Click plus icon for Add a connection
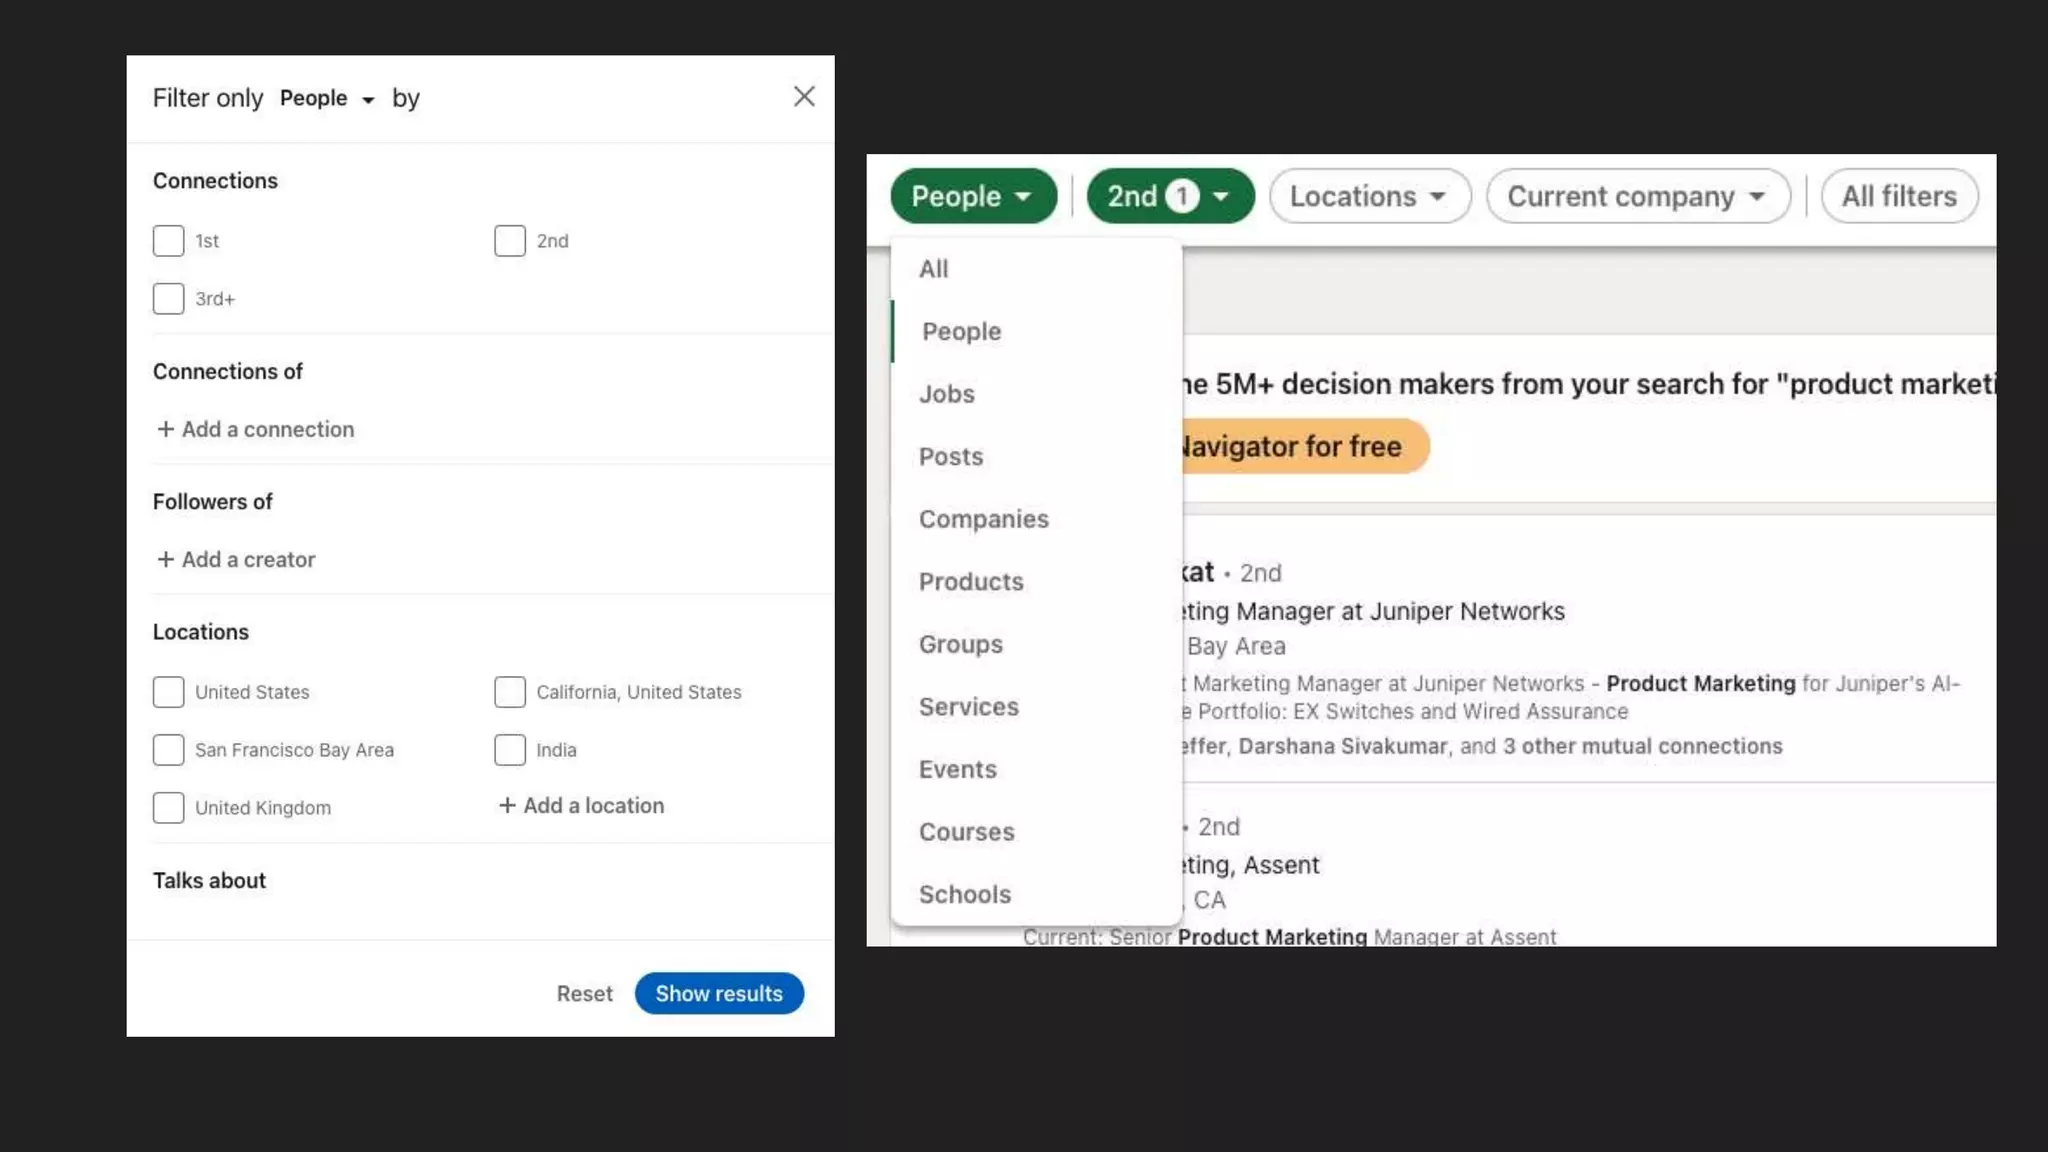Viewport: 2048px width, 1152px height. tap(165, 429)
